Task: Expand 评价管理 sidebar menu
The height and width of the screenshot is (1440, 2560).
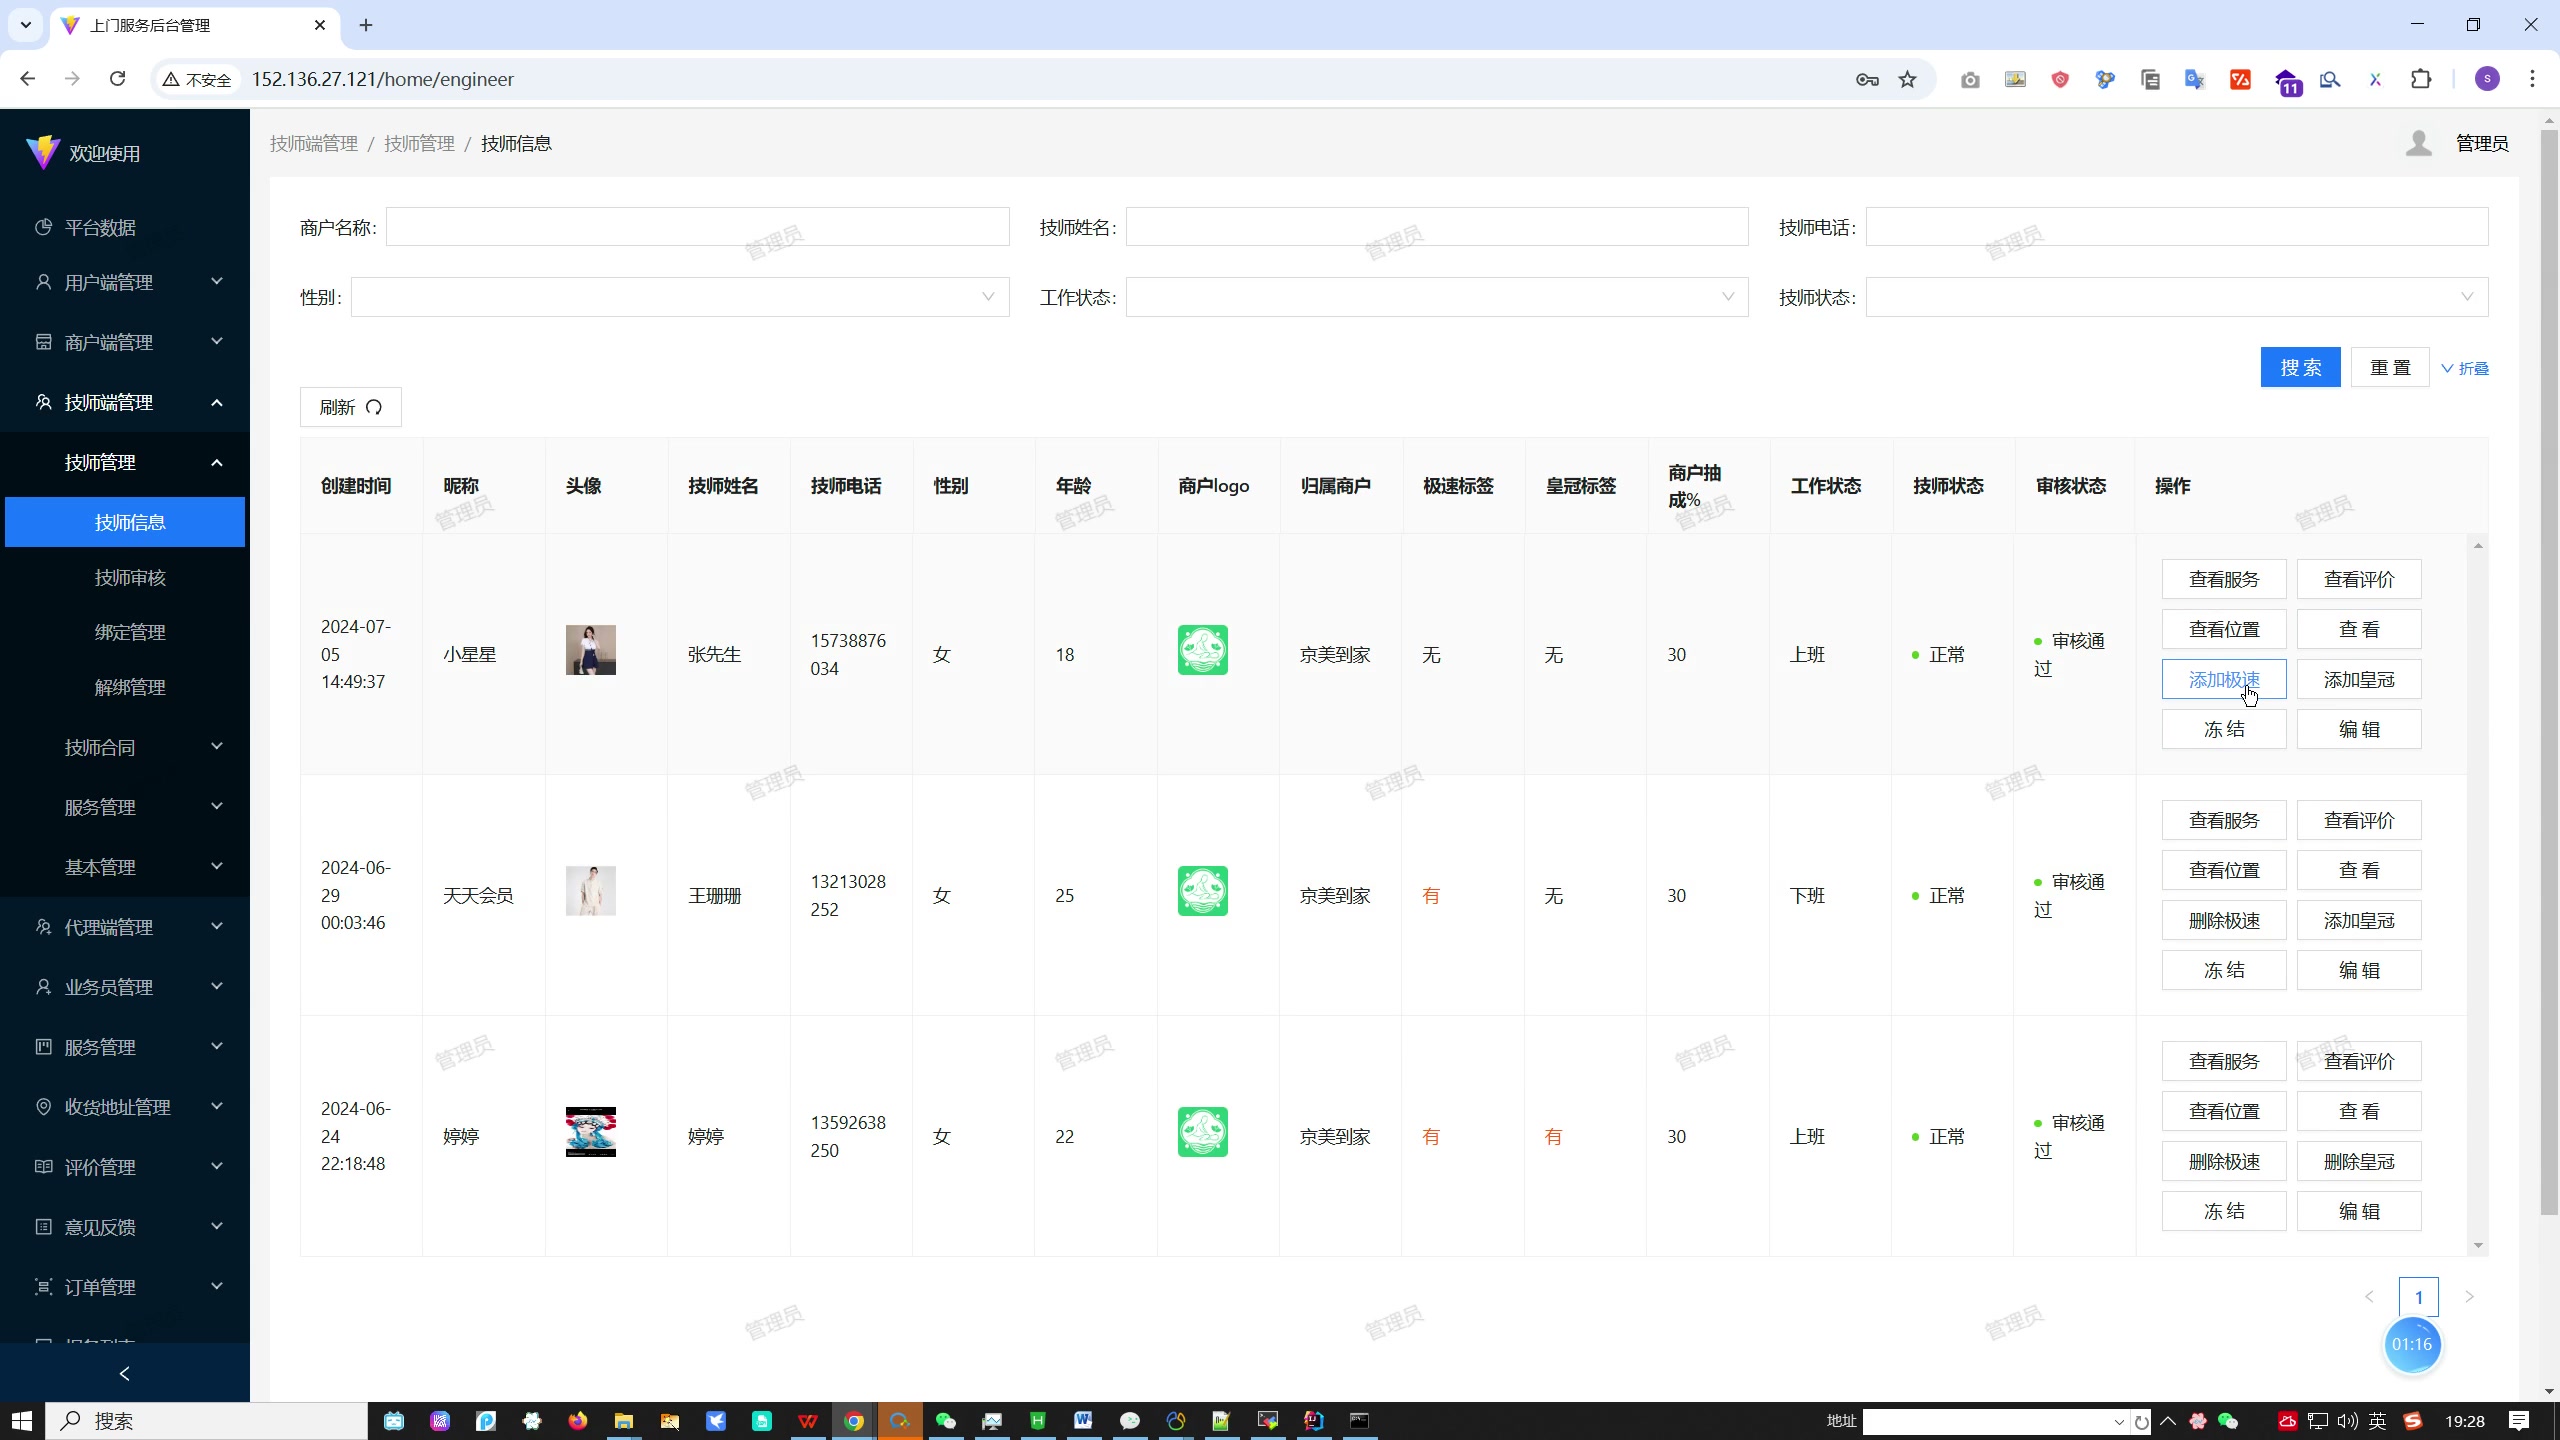Action: pyautogui.click(x=125, y=1167)
